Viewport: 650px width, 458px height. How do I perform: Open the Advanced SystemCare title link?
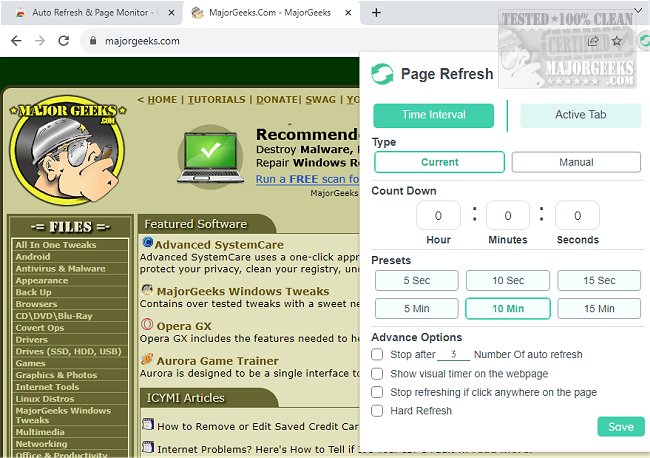219,245
